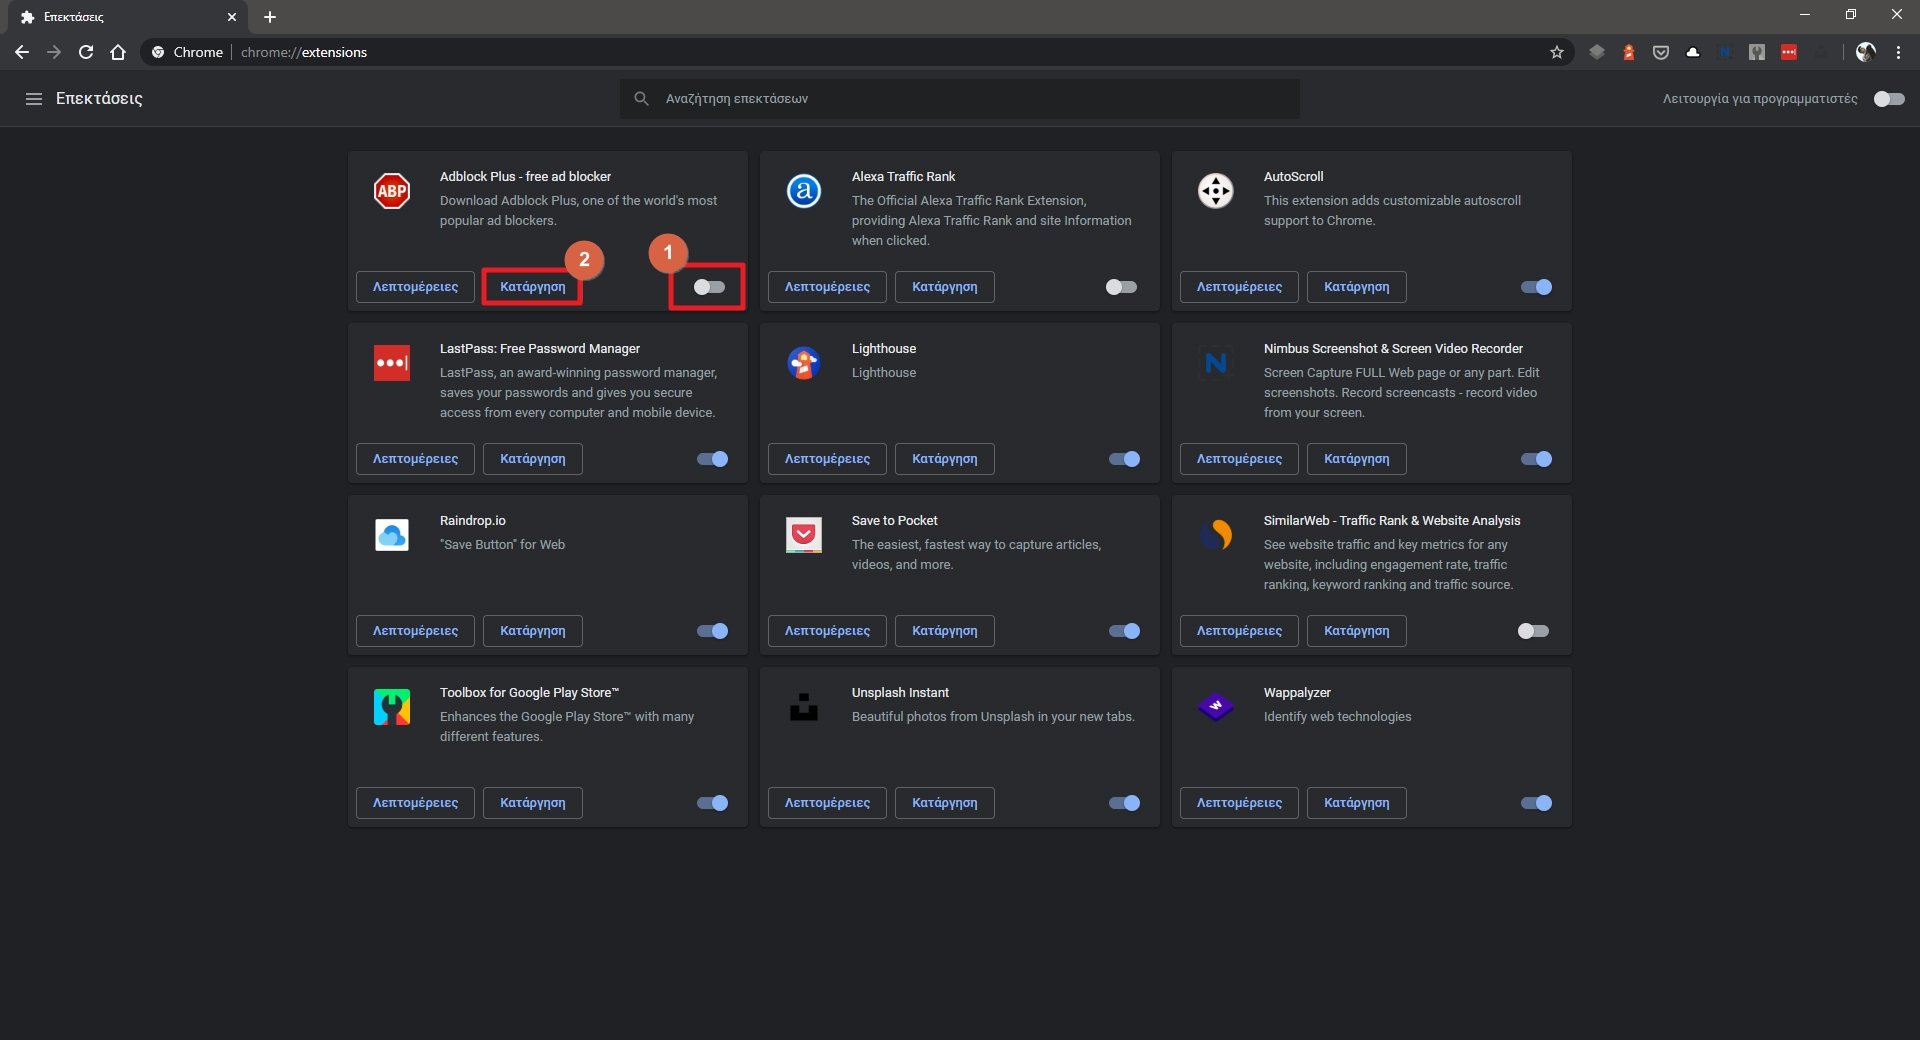The height and width of the screenshot is (1040, 1920).
Task: Focus the extension search field
Action: pyautogui.click(x=960, y=99)
